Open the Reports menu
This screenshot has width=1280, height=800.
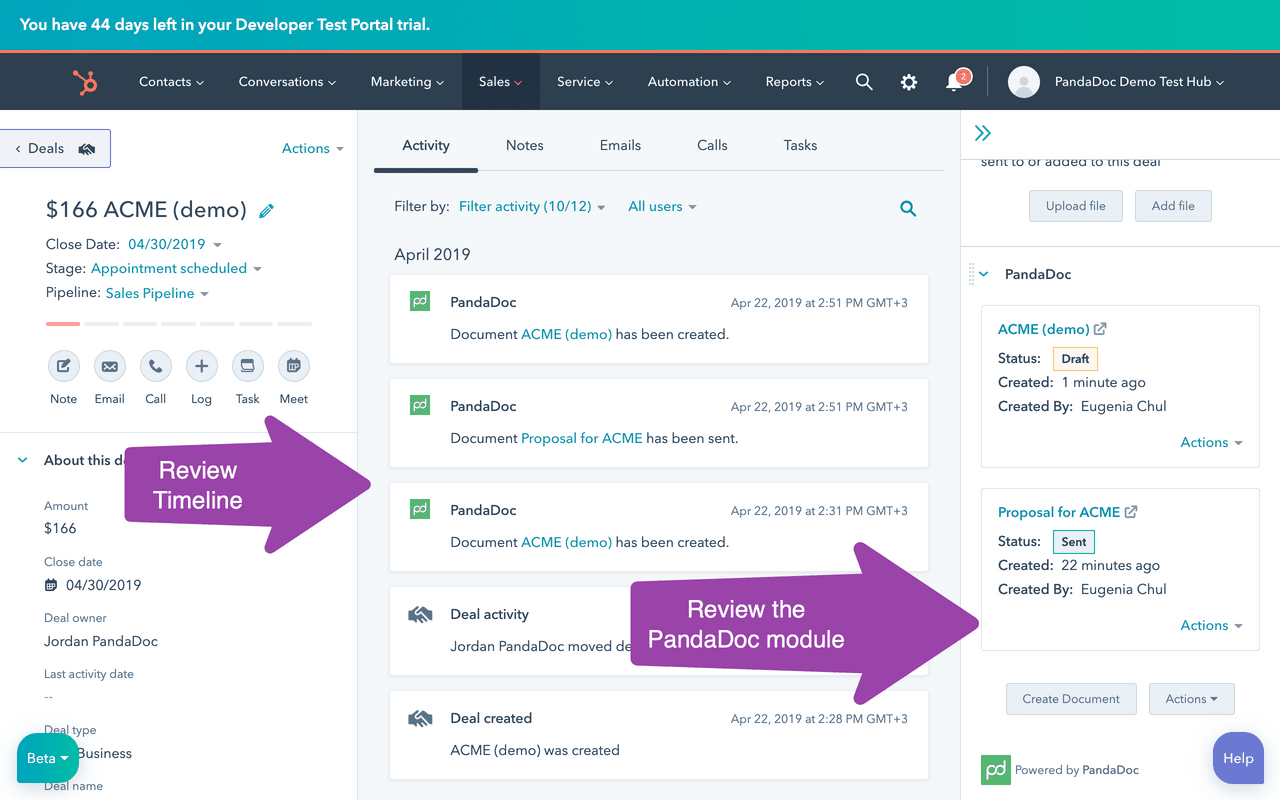point(795,82)
